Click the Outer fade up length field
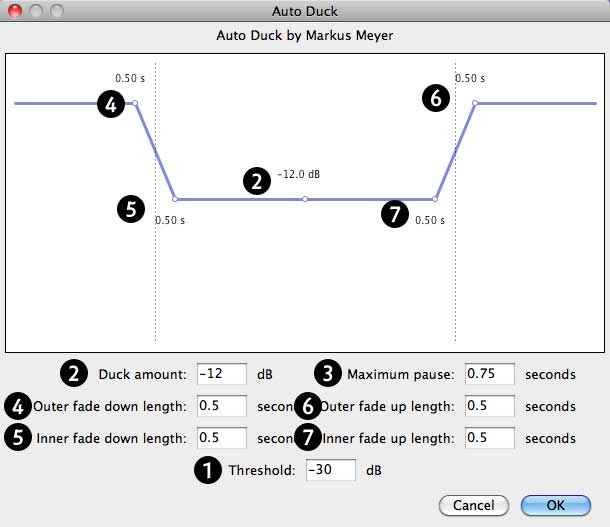 coord(490,406)
